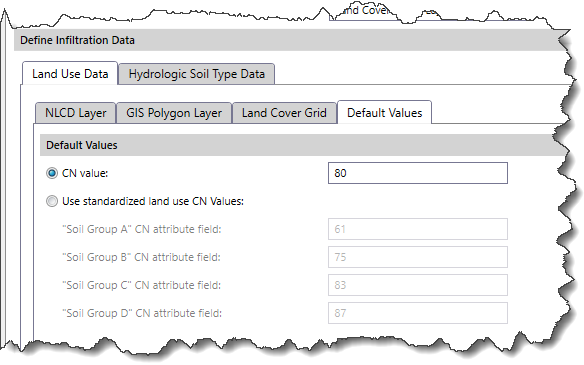Click the Default Values section heading
Screen dimensions: 584x365
pyautogui.click(x=82, y=145)
